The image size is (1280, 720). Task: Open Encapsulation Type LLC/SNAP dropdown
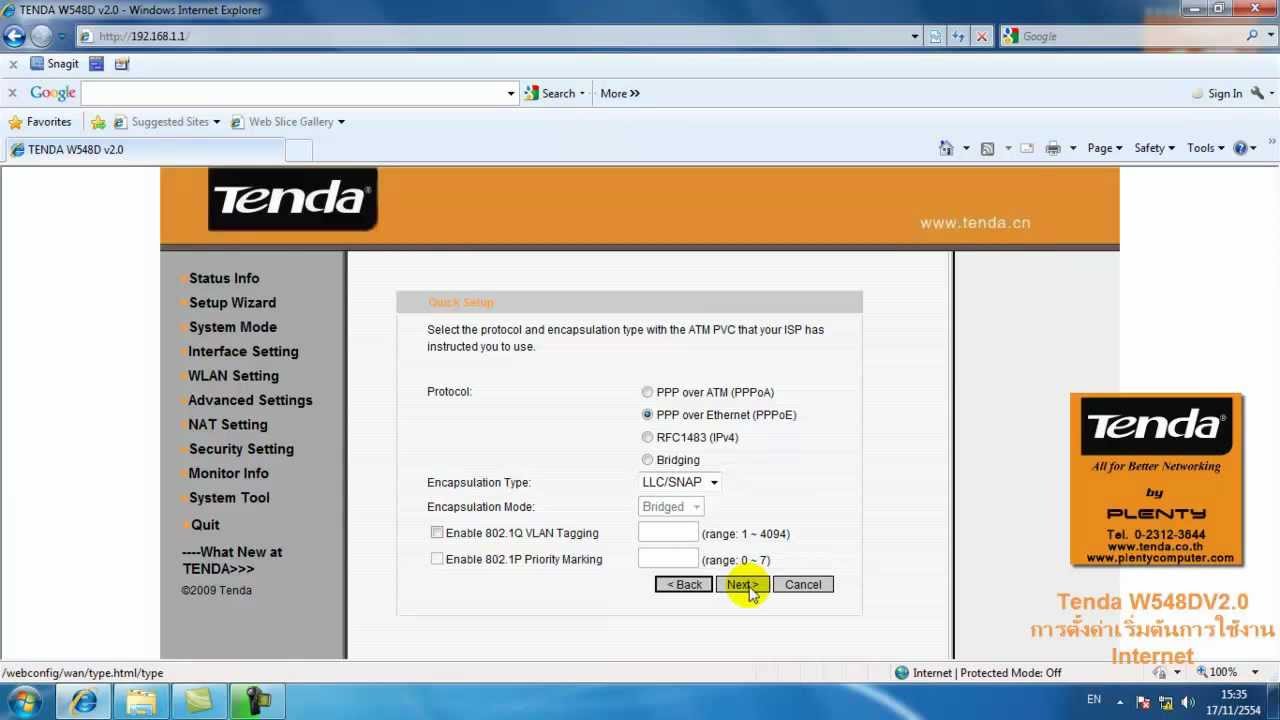click(x=680, y=482)
